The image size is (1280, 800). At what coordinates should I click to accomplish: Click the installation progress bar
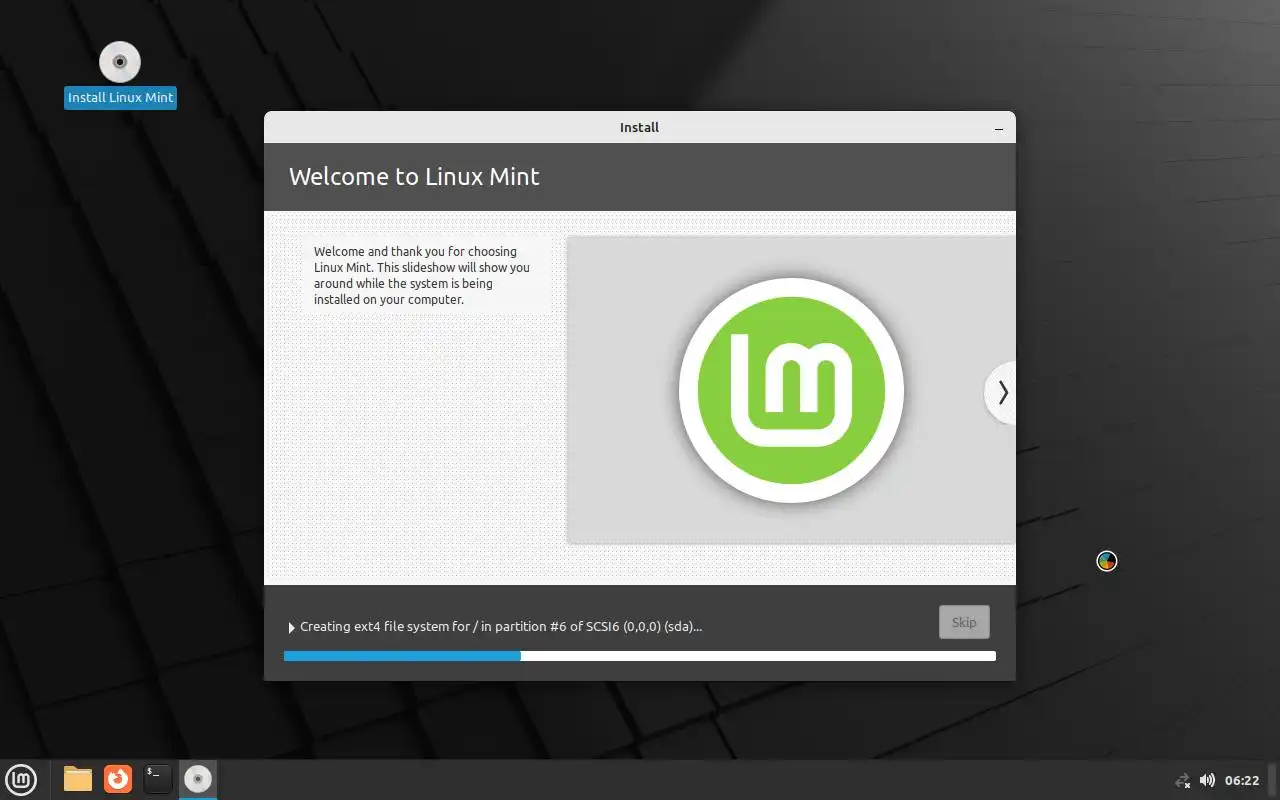640,656
